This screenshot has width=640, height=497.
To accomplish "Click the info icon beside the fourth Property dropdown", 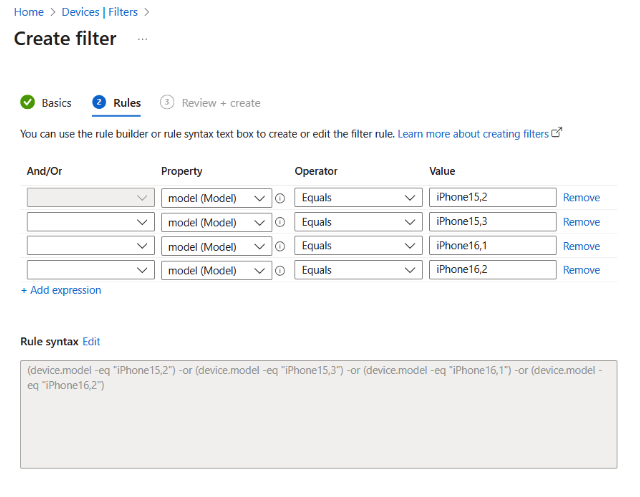I will (x=280, y=270).
